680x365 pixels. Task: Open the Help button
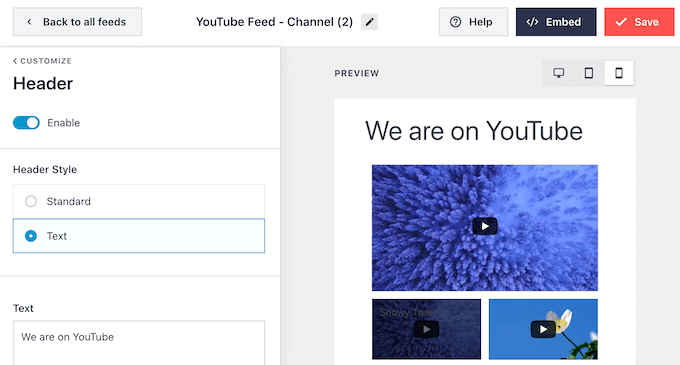(x=473, y=22)
